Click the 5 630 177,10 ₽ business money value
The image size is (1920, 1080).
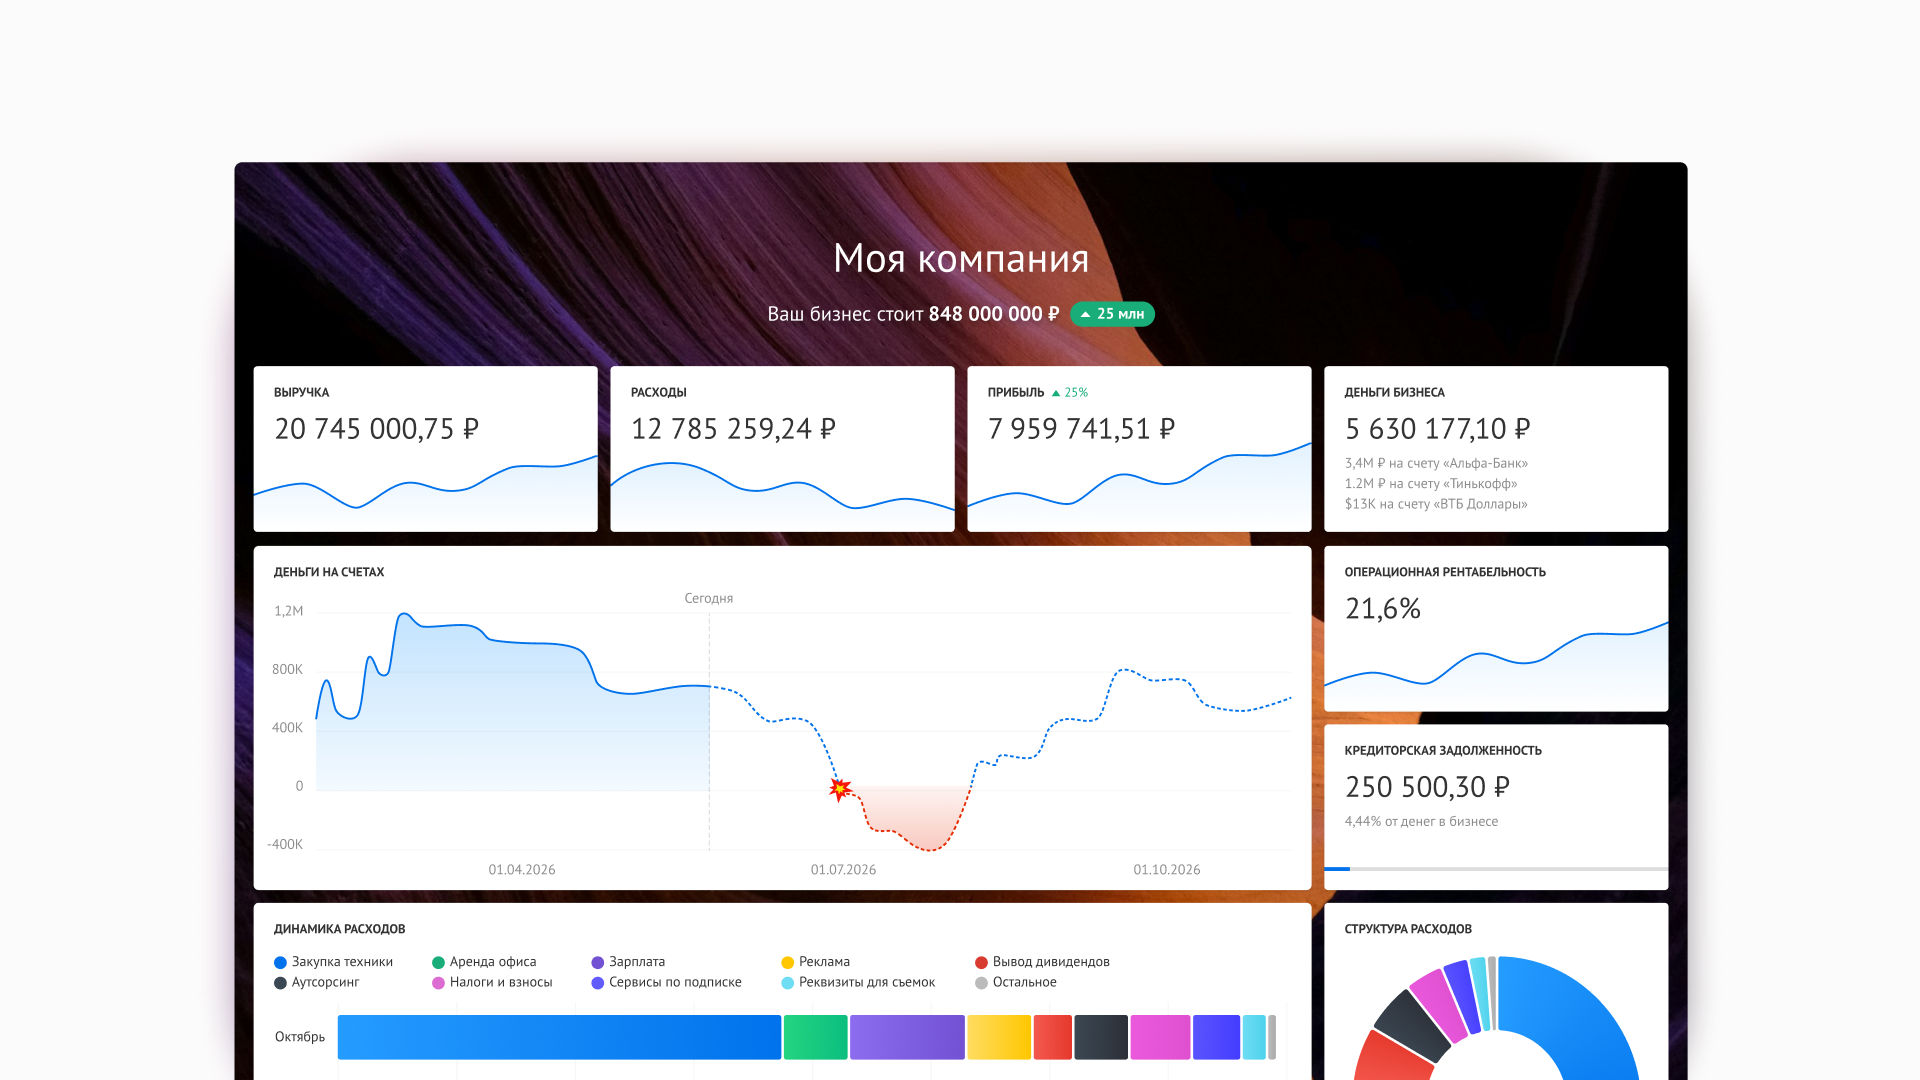click(x=1437, y=429)
